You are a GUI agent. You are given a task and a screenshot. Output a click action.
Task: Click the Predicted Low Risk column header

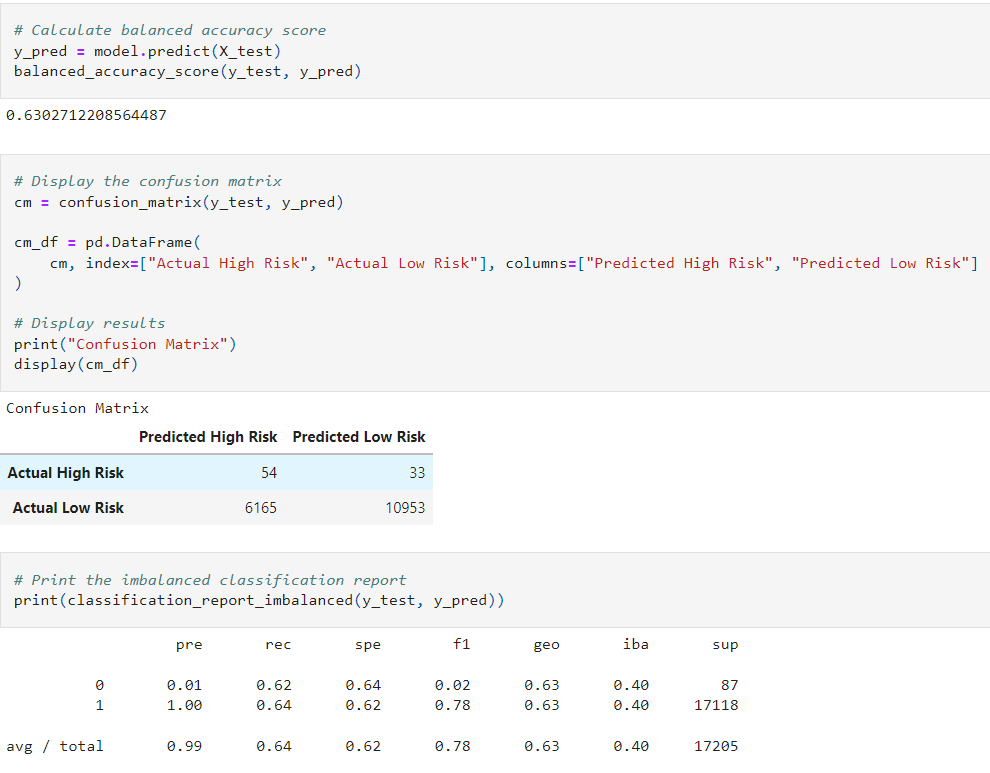pos(359,437)
